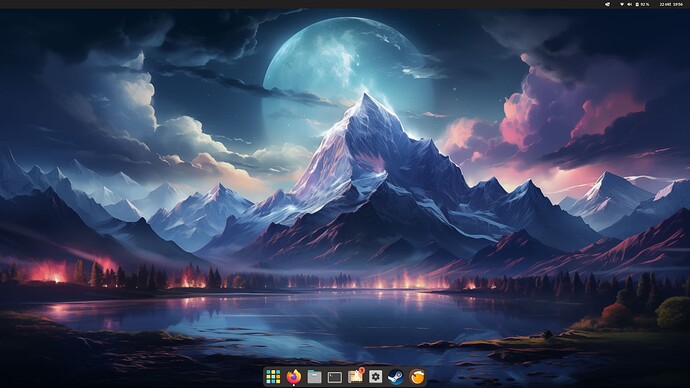The height and width of the screenshot is (388, 690).
Task: Click the central snowy mountain peak on desktop
Action: (365, 106)
